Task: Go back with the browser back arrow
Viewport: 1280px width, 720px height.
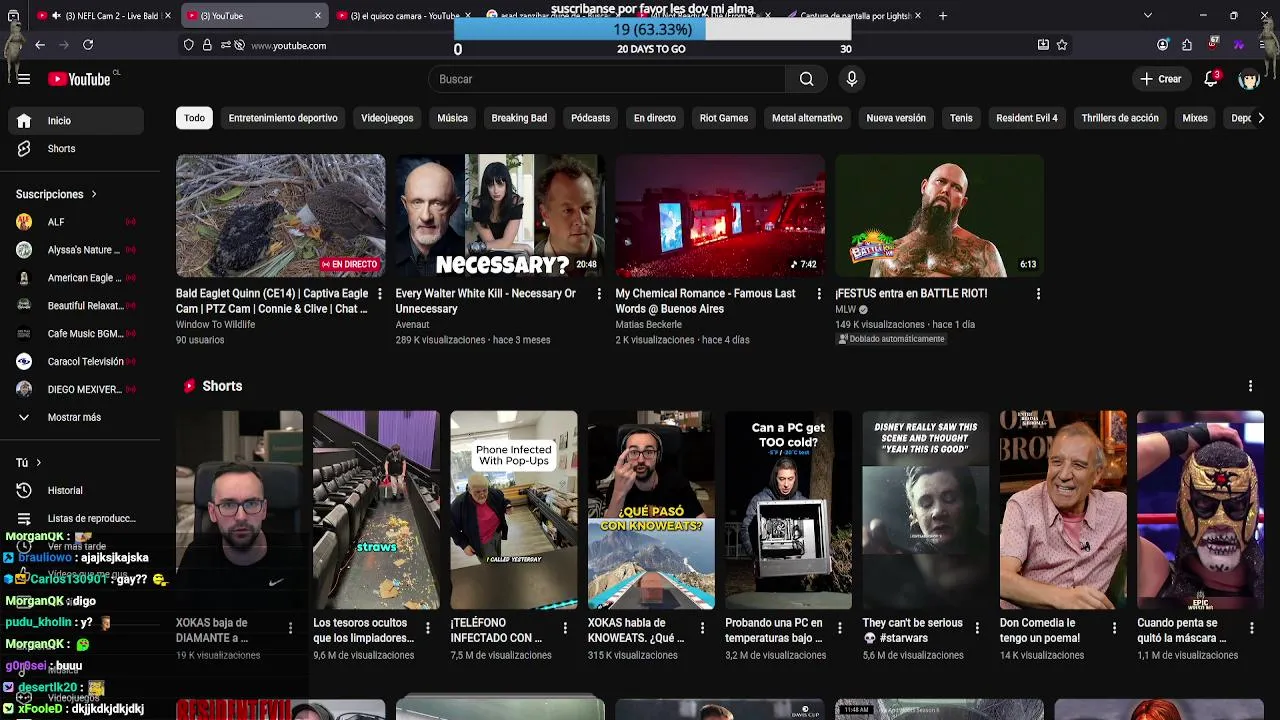Action: tap(40, 45)
